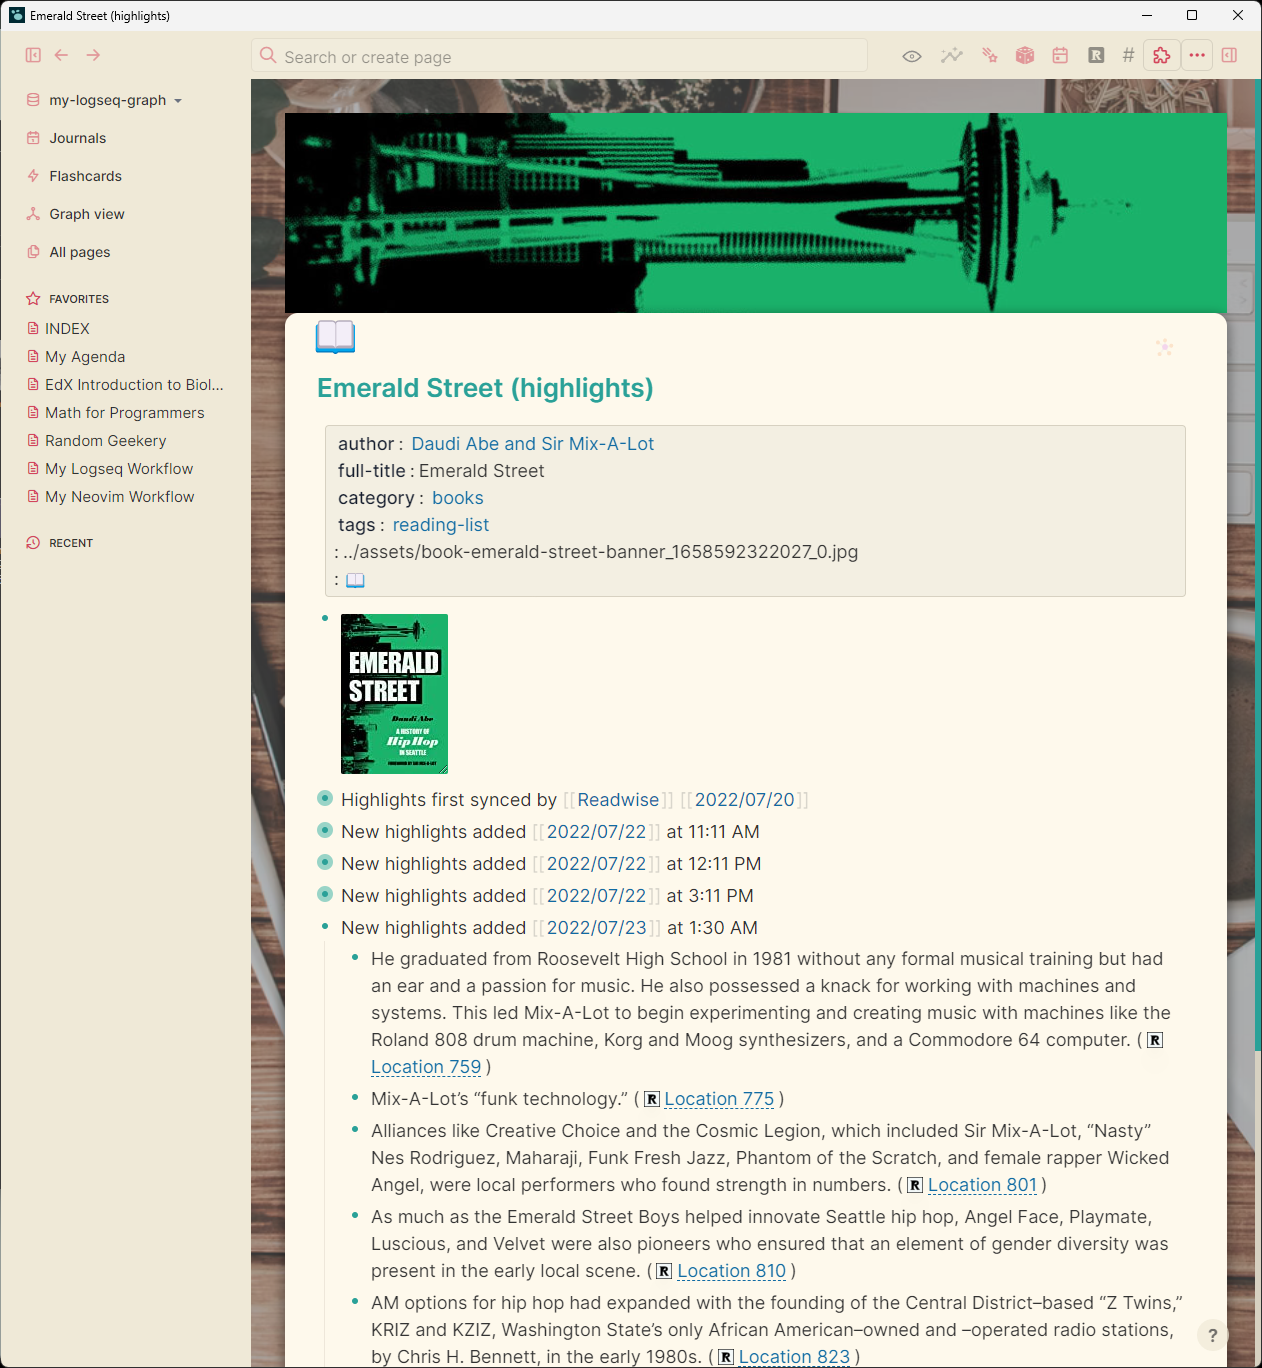Image resolution: width=1262 pixels, height=1368 pixels.
Task: Click the shooting star toolbar icon
Action: point(989,56)
